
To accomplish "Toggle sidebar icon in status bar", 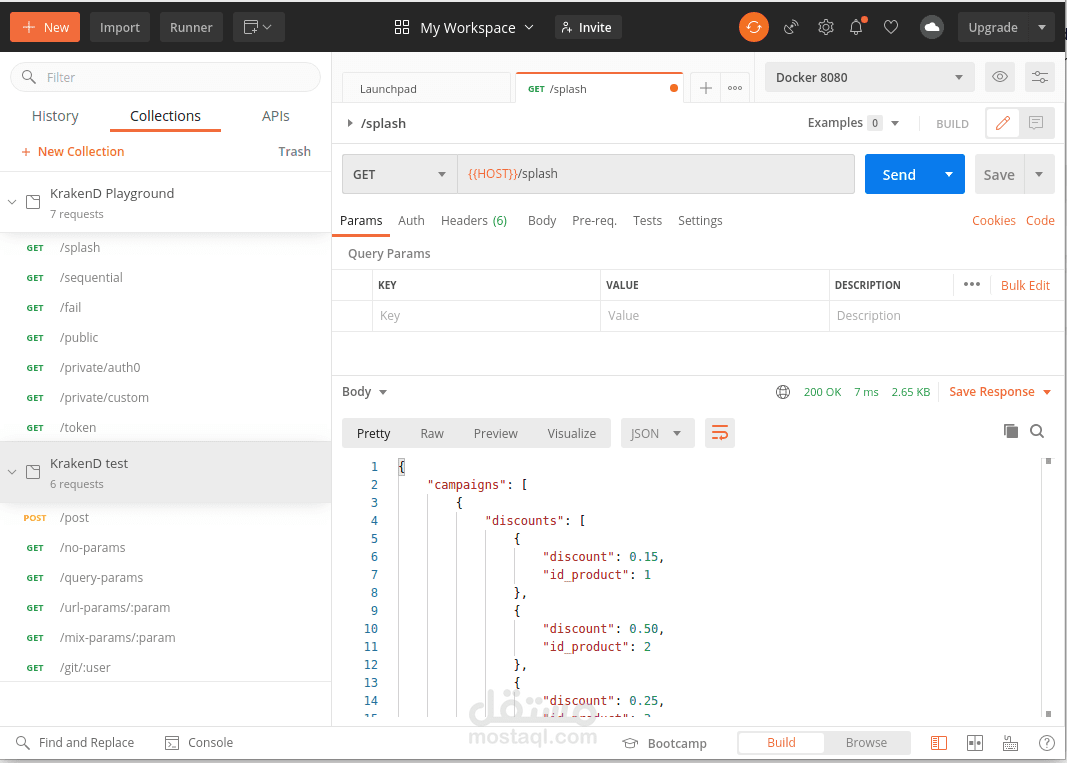I will pos(938,743).
